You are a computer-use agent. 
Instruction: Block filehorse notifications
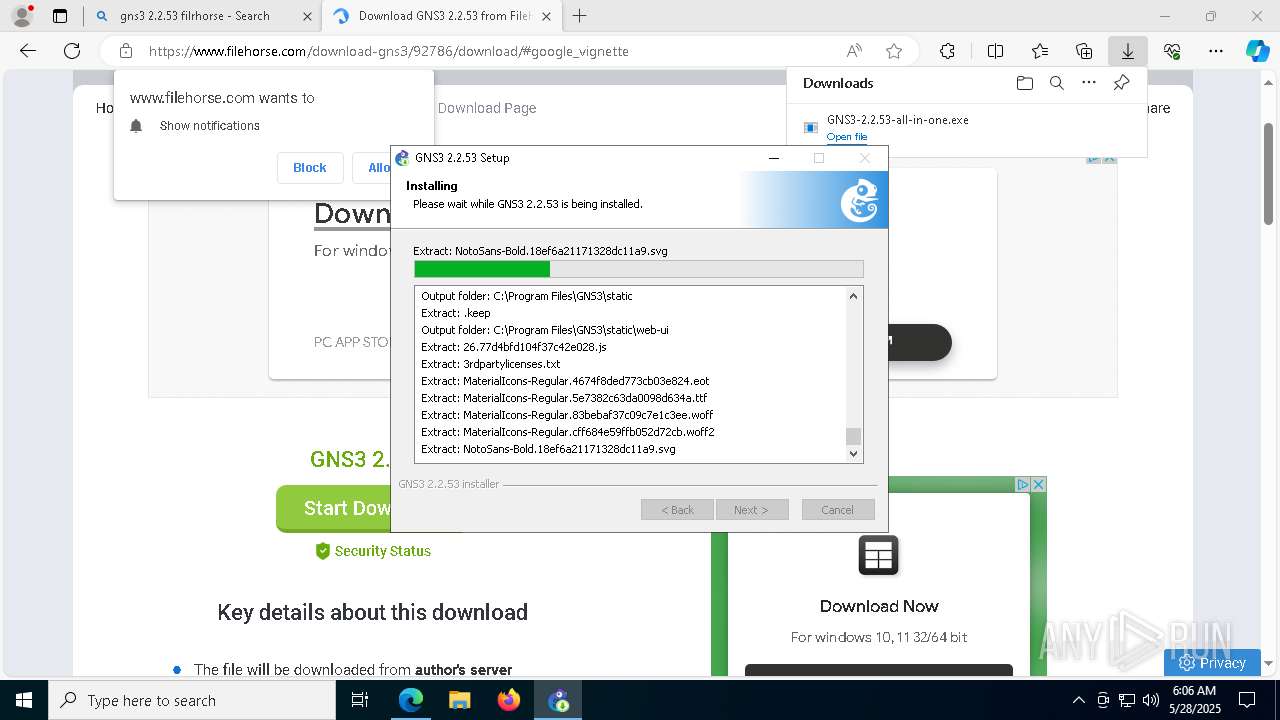[x=309, y=168]
